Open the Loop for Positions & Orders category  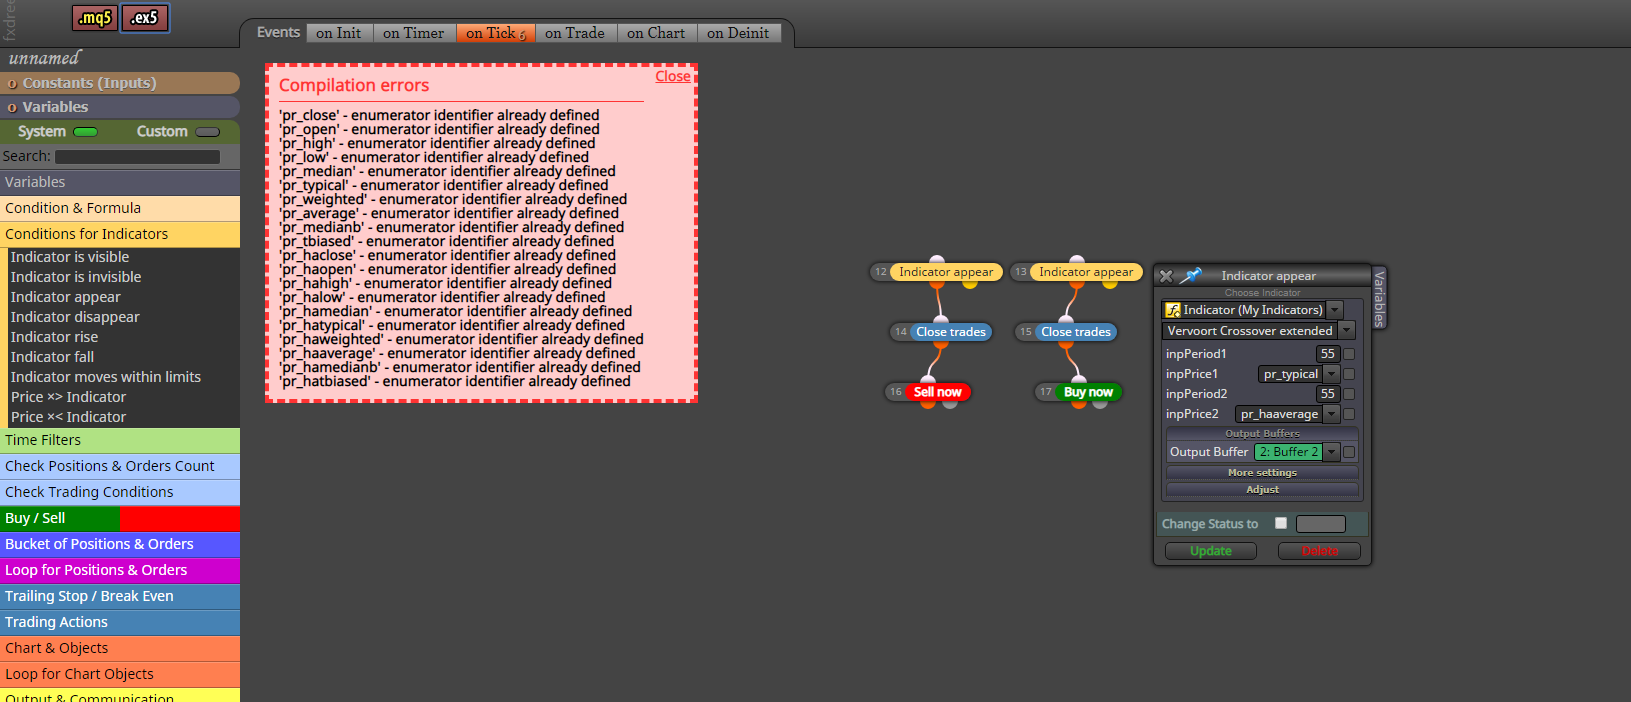120,570
